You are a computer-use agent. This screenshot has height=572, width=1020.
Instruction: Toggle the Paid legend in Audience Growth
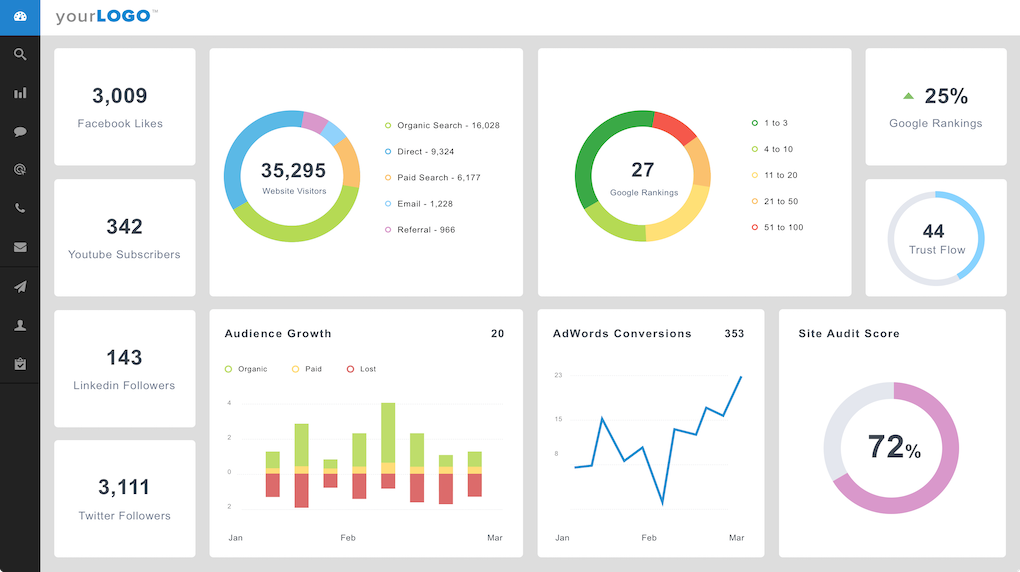point(307,369)
